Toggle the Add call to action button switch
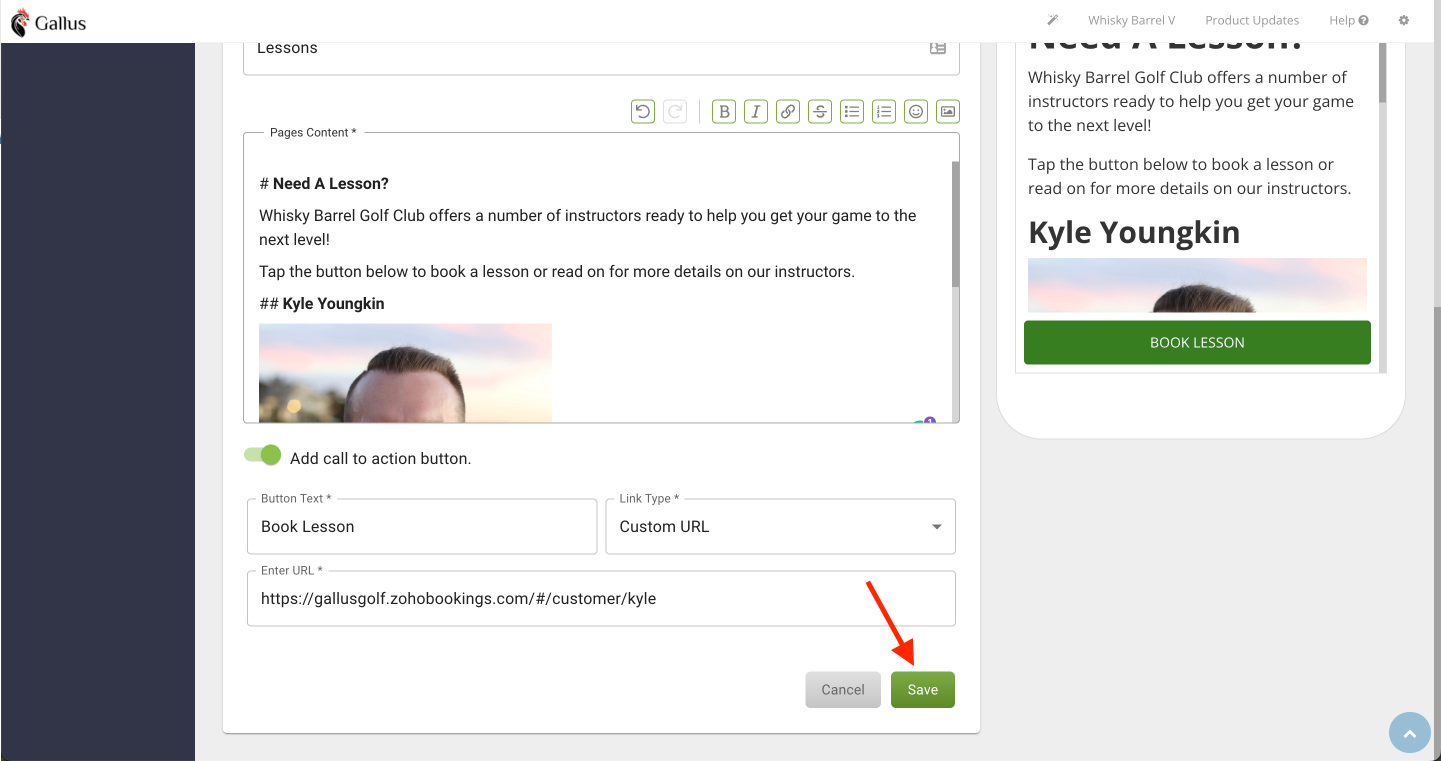1441x761 pixels. click(263, 456)
